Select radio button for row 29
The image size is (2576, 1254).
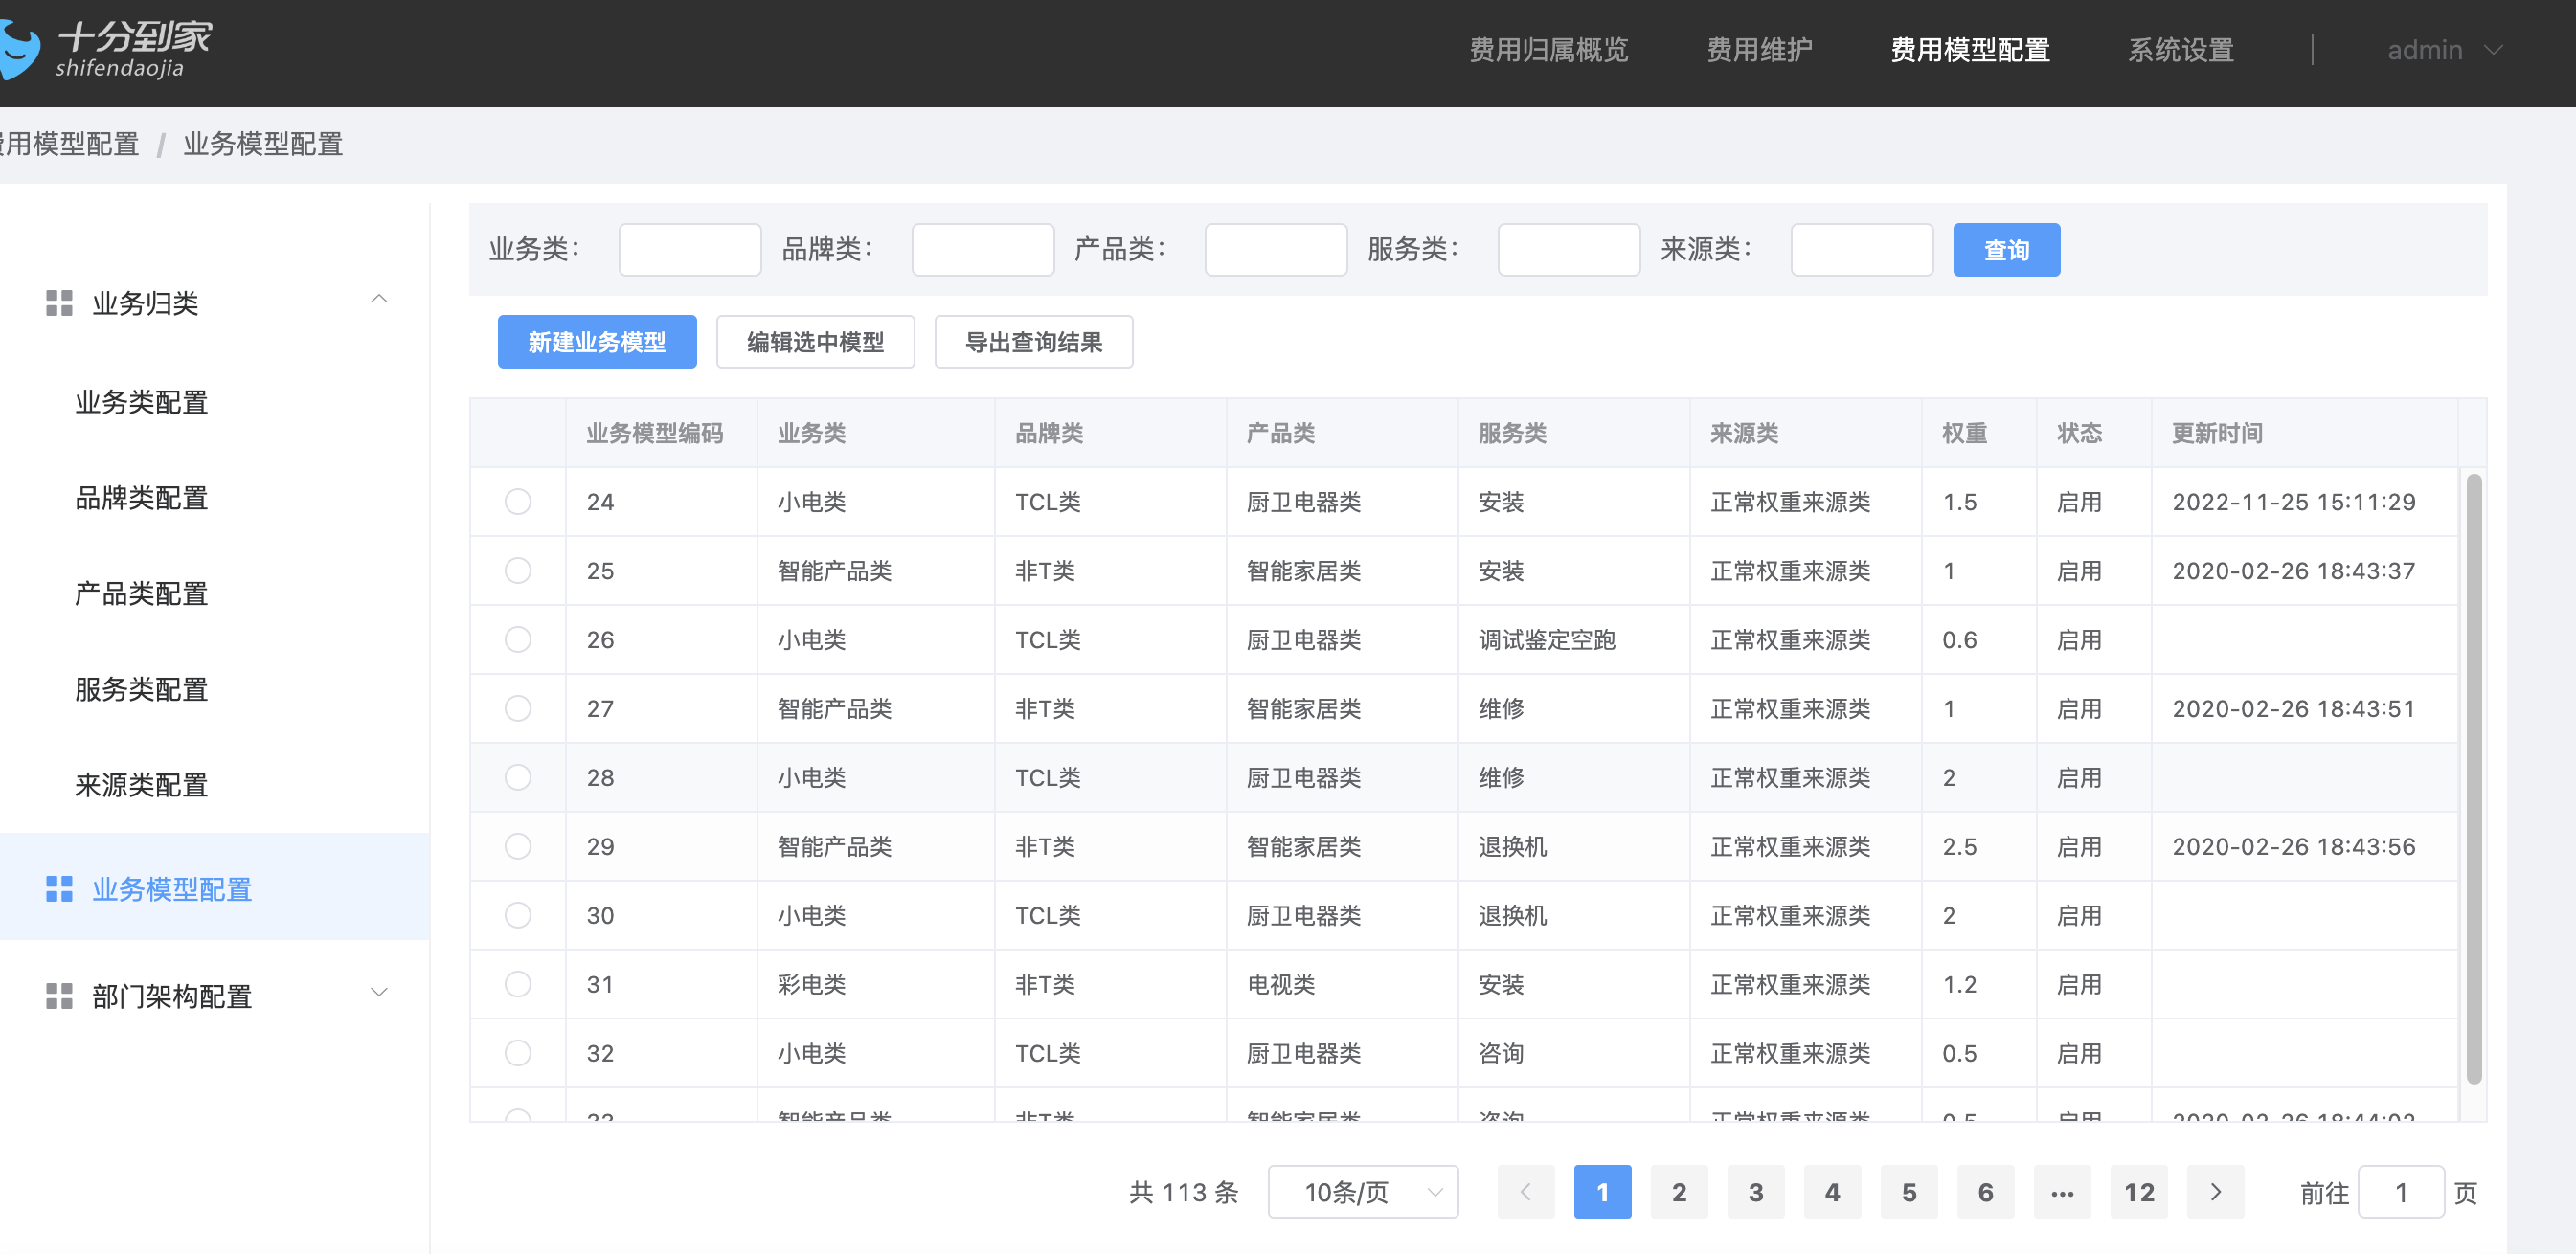518,846
